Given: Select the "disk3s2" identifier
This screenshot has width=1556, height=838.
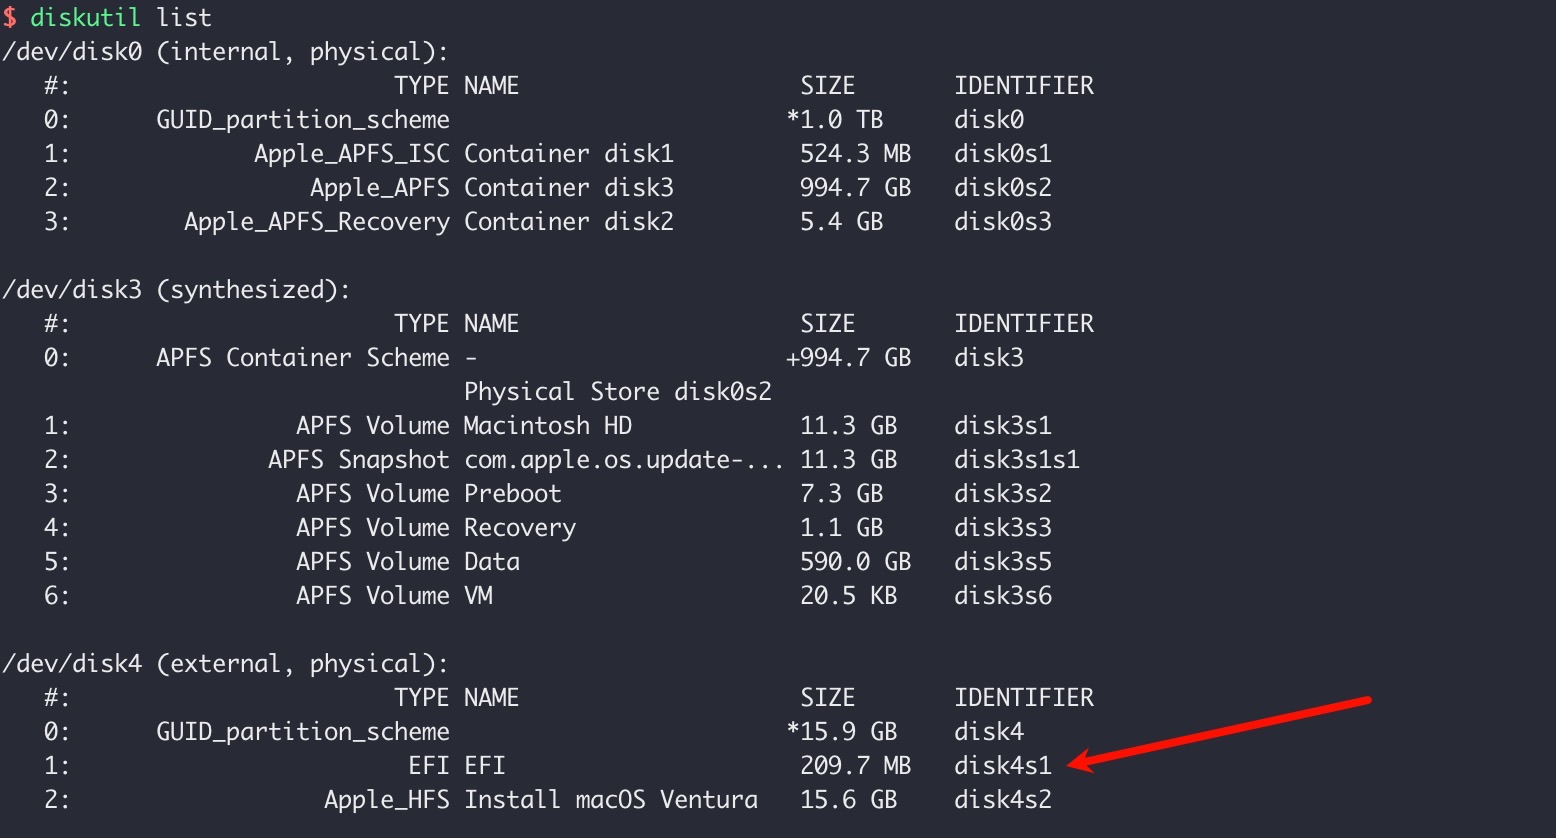Looking at the screenshot, I should 1003,494.
